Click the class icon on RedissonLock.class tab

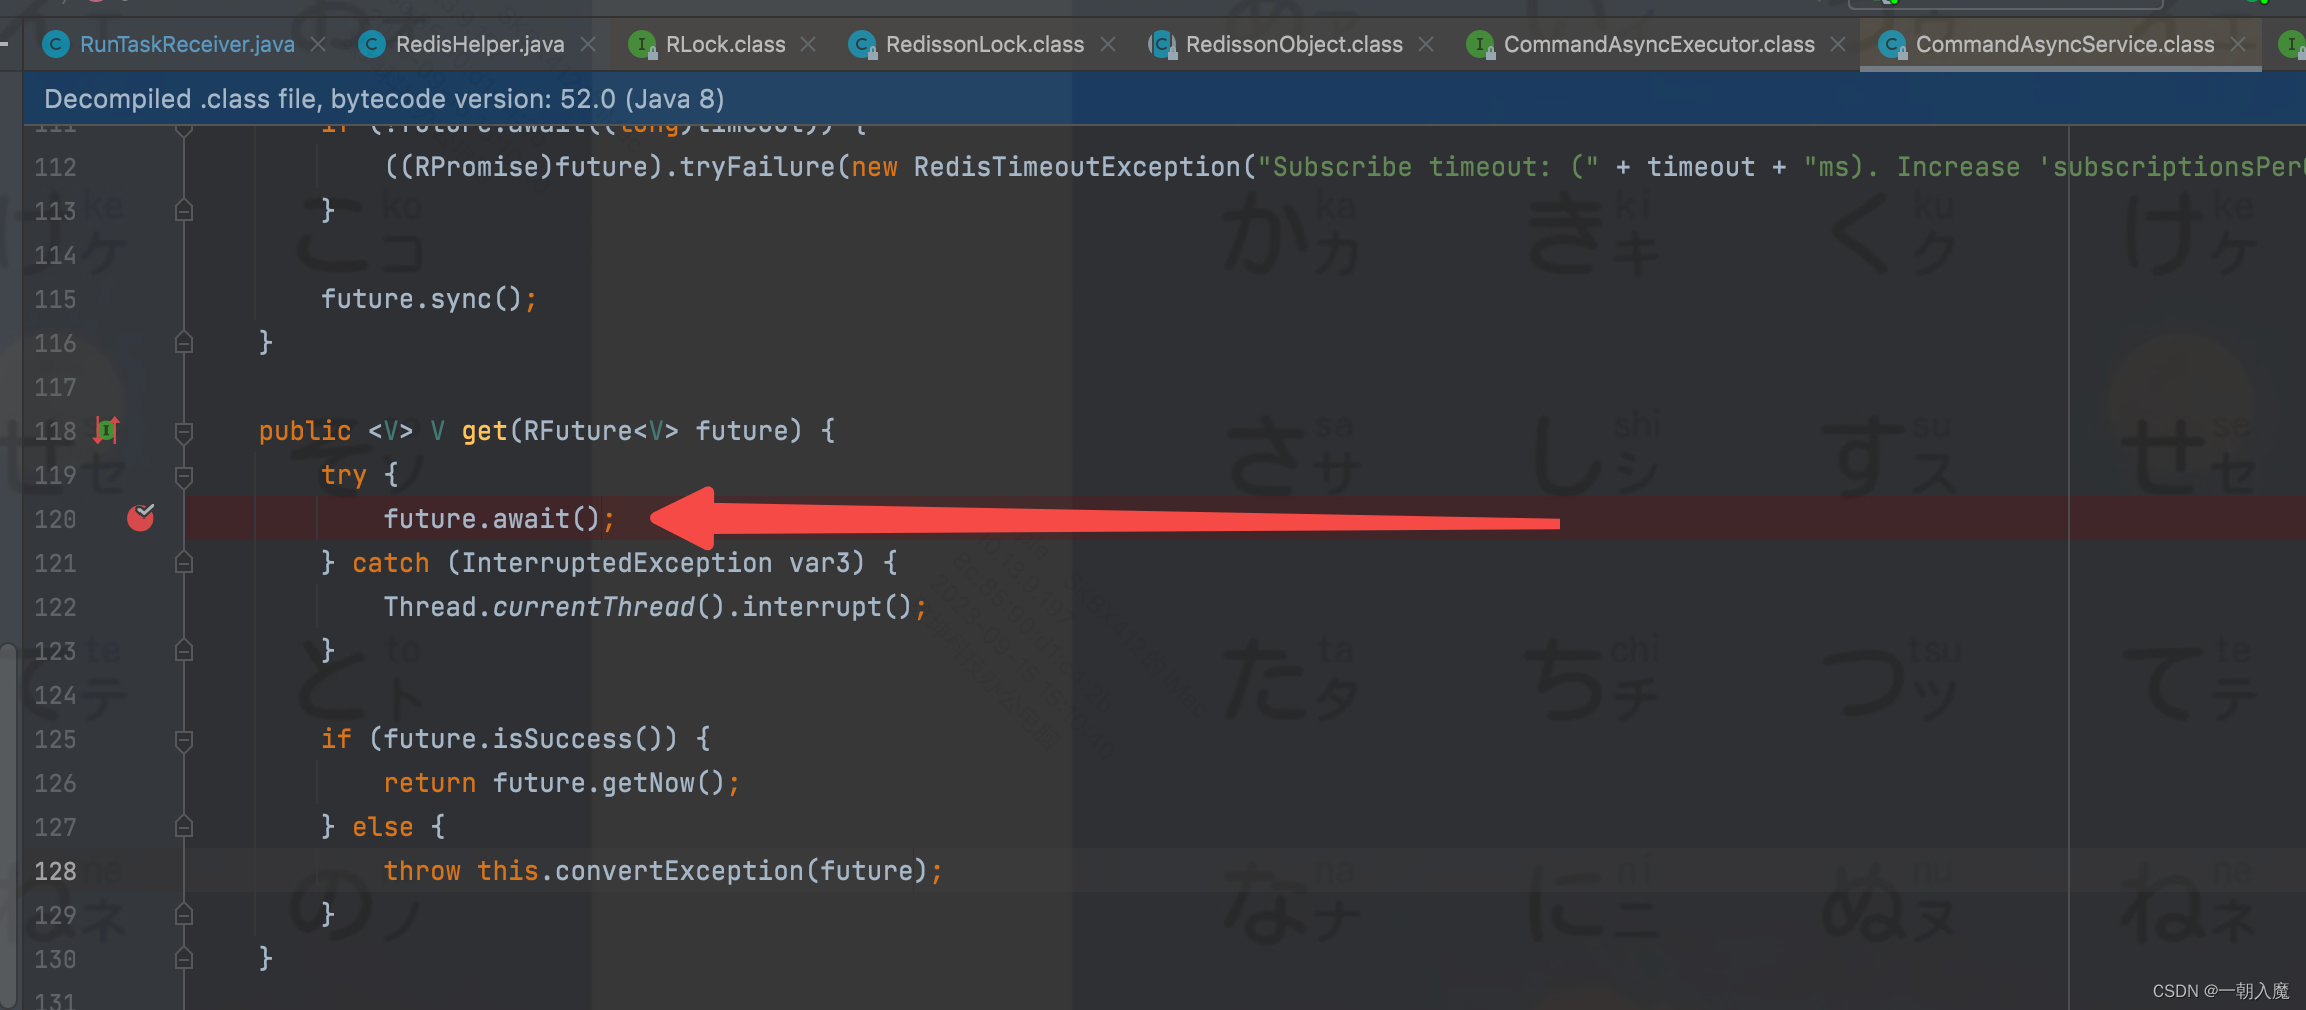pyautogui.click(x=861, y=44)
